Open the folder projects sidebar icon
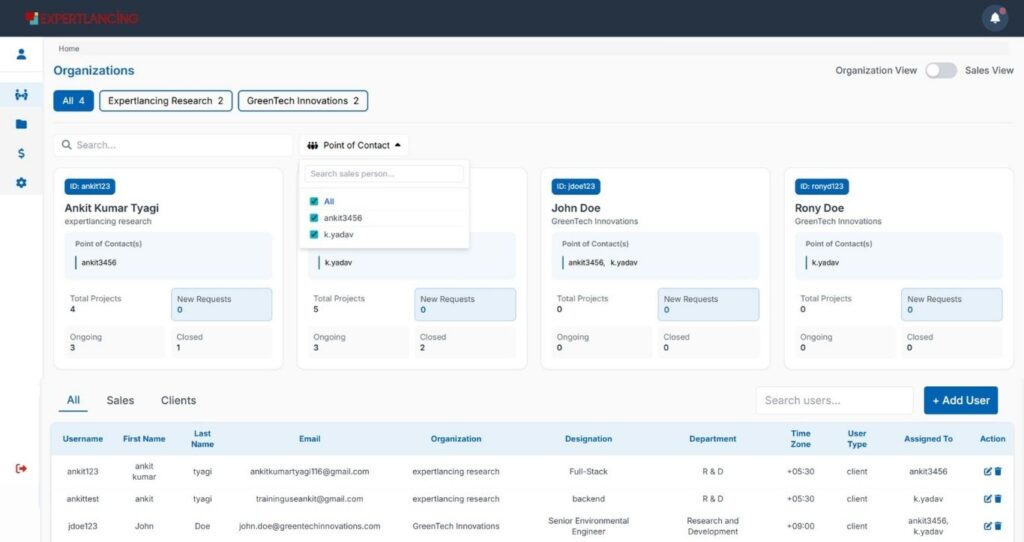Viewport: 1024px width, 542px height. coord(22,124)
